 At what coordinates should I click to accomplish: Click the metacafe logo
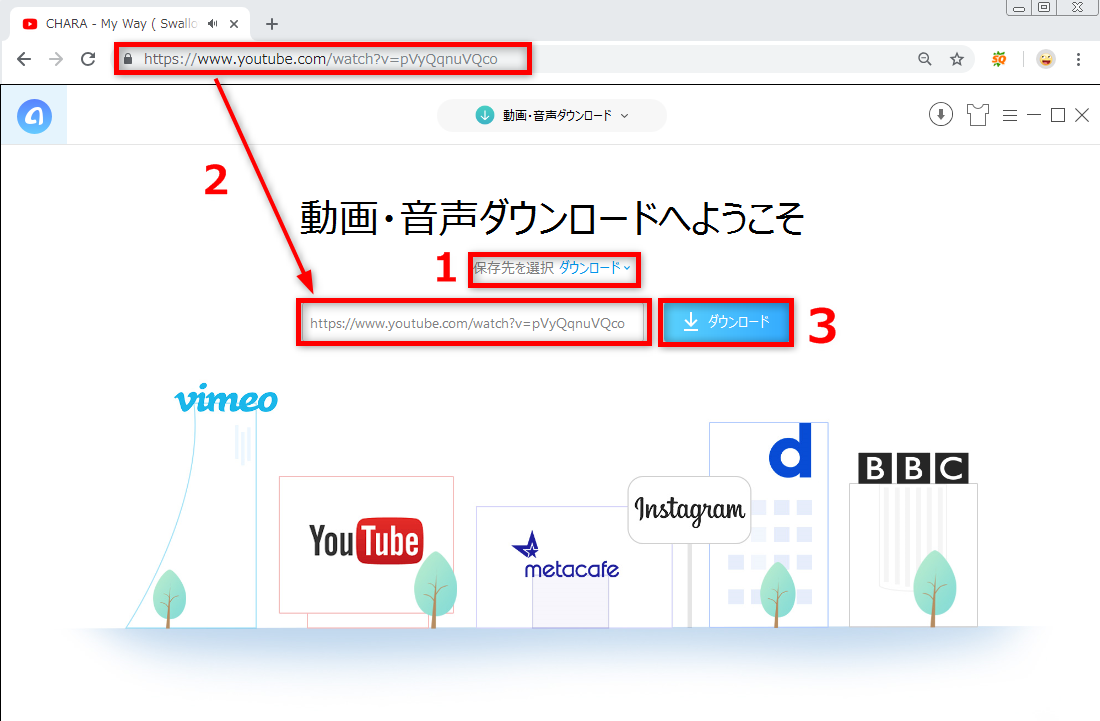[x=565, y=555]
